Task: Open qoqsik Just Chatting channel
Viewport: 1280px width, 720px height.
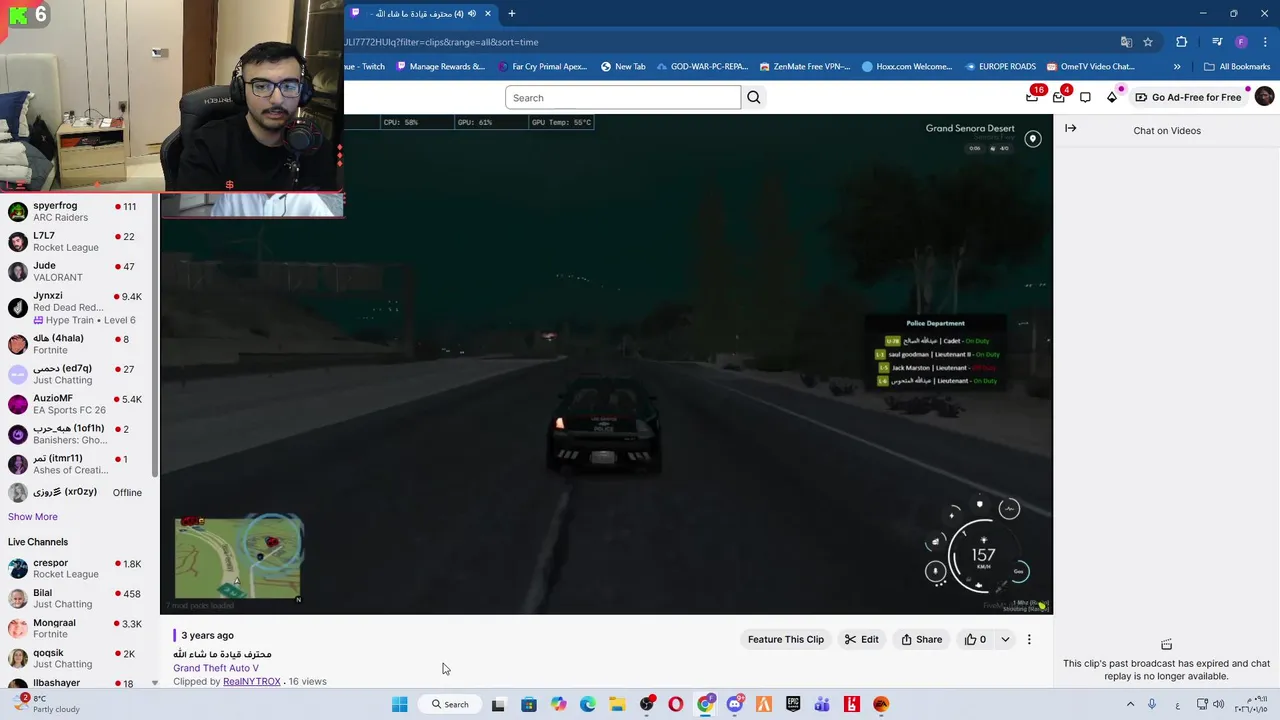Action: coord(78,658)
